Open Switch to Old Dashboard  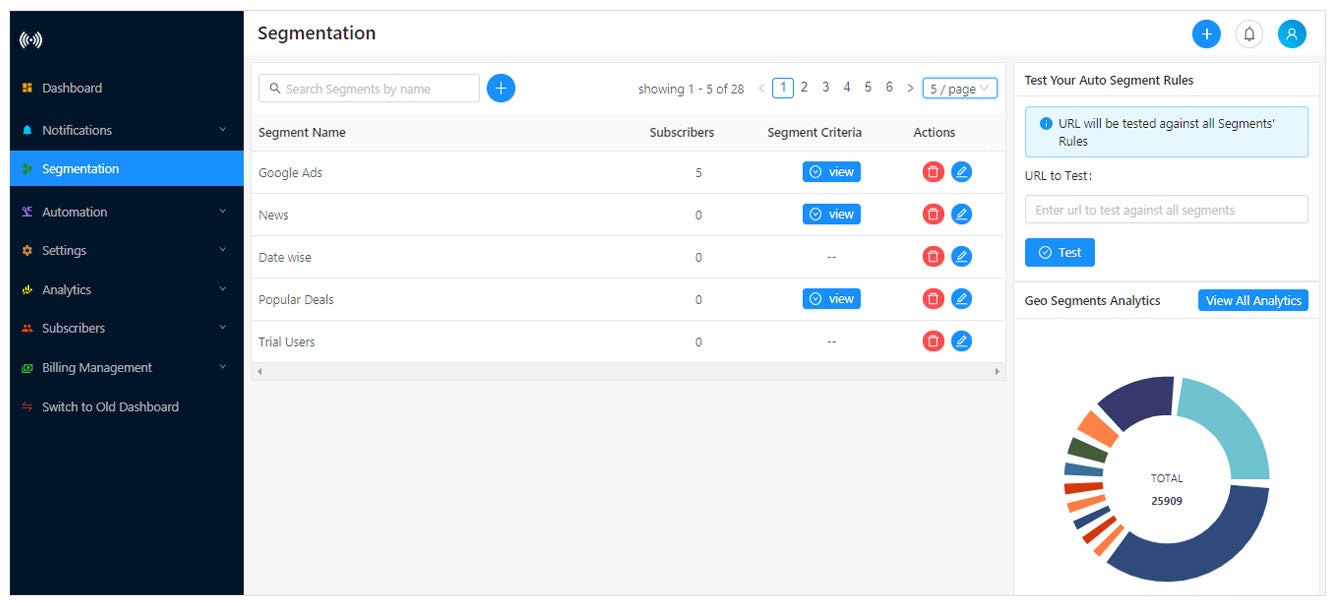point(127,407)
